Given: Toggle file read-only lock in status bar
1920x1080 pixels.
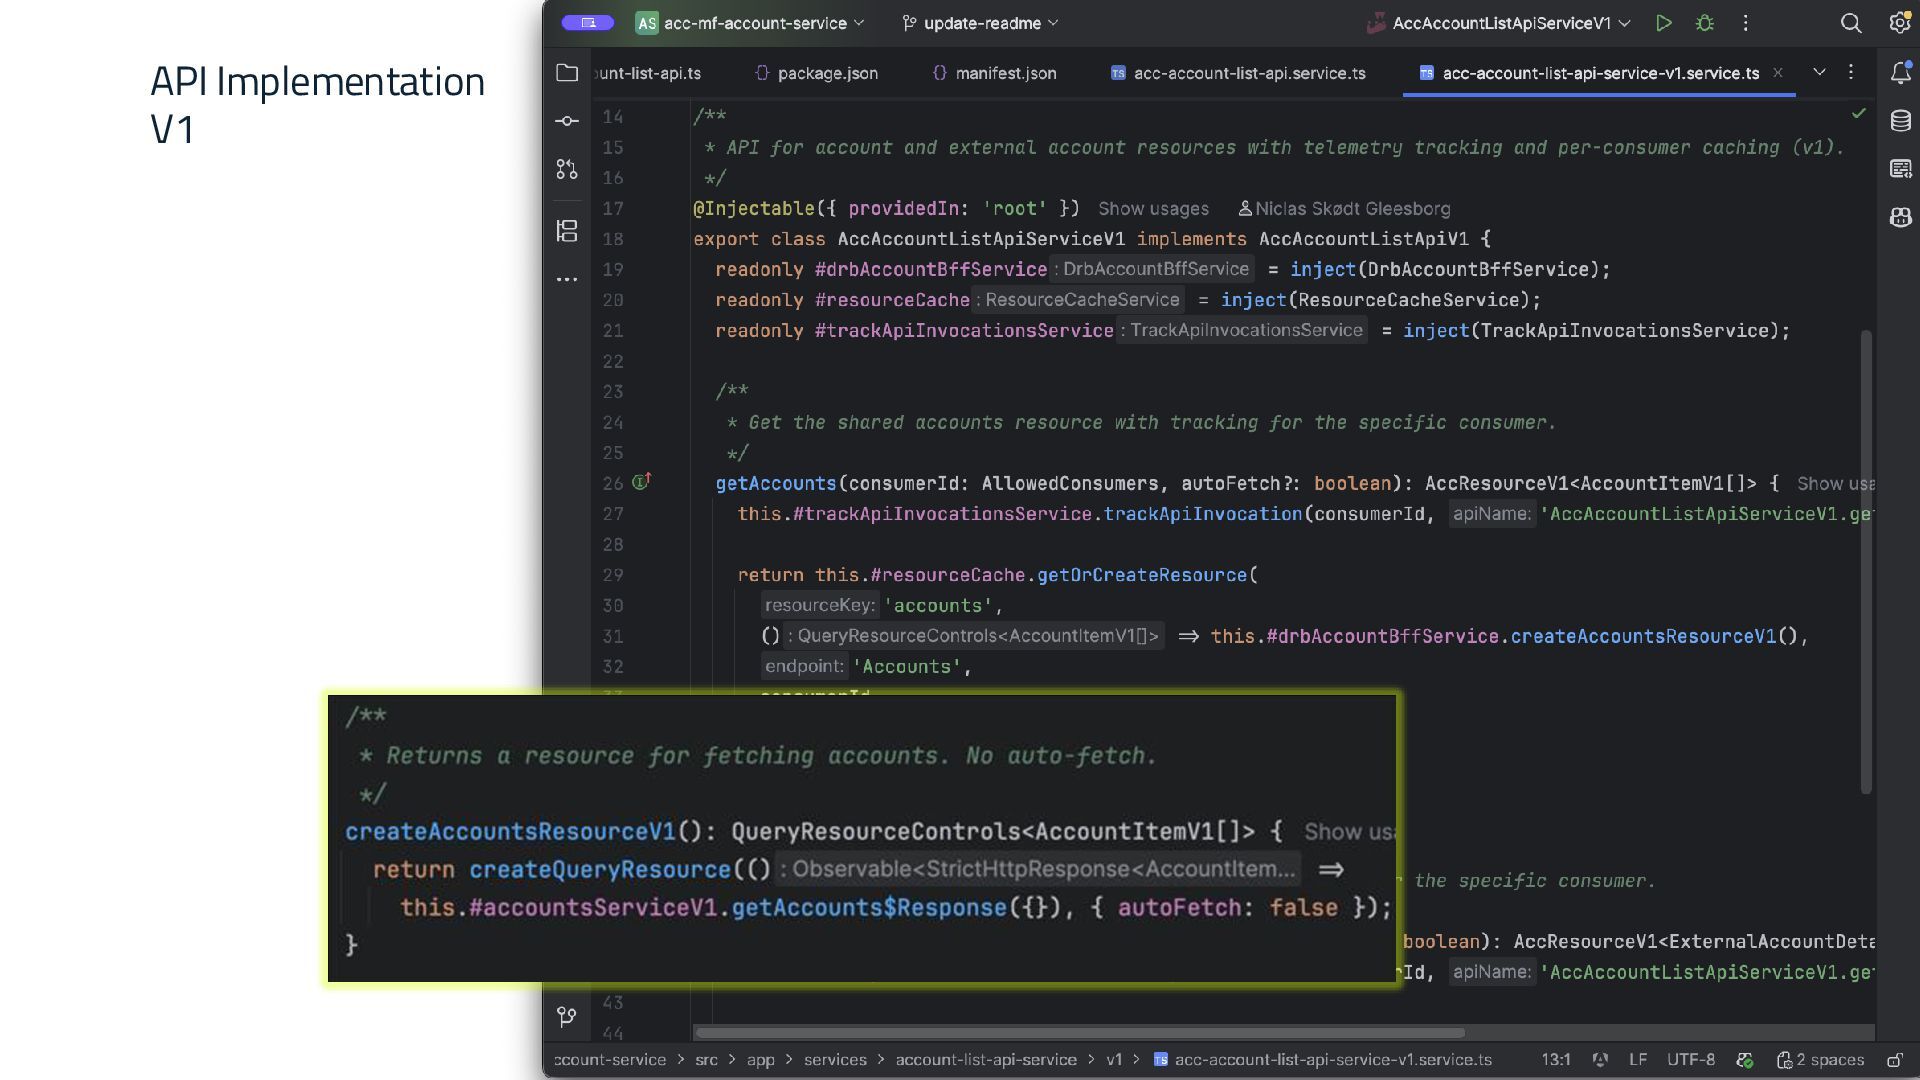Looking at the screenshot, I should [x=1894, y=1060].
